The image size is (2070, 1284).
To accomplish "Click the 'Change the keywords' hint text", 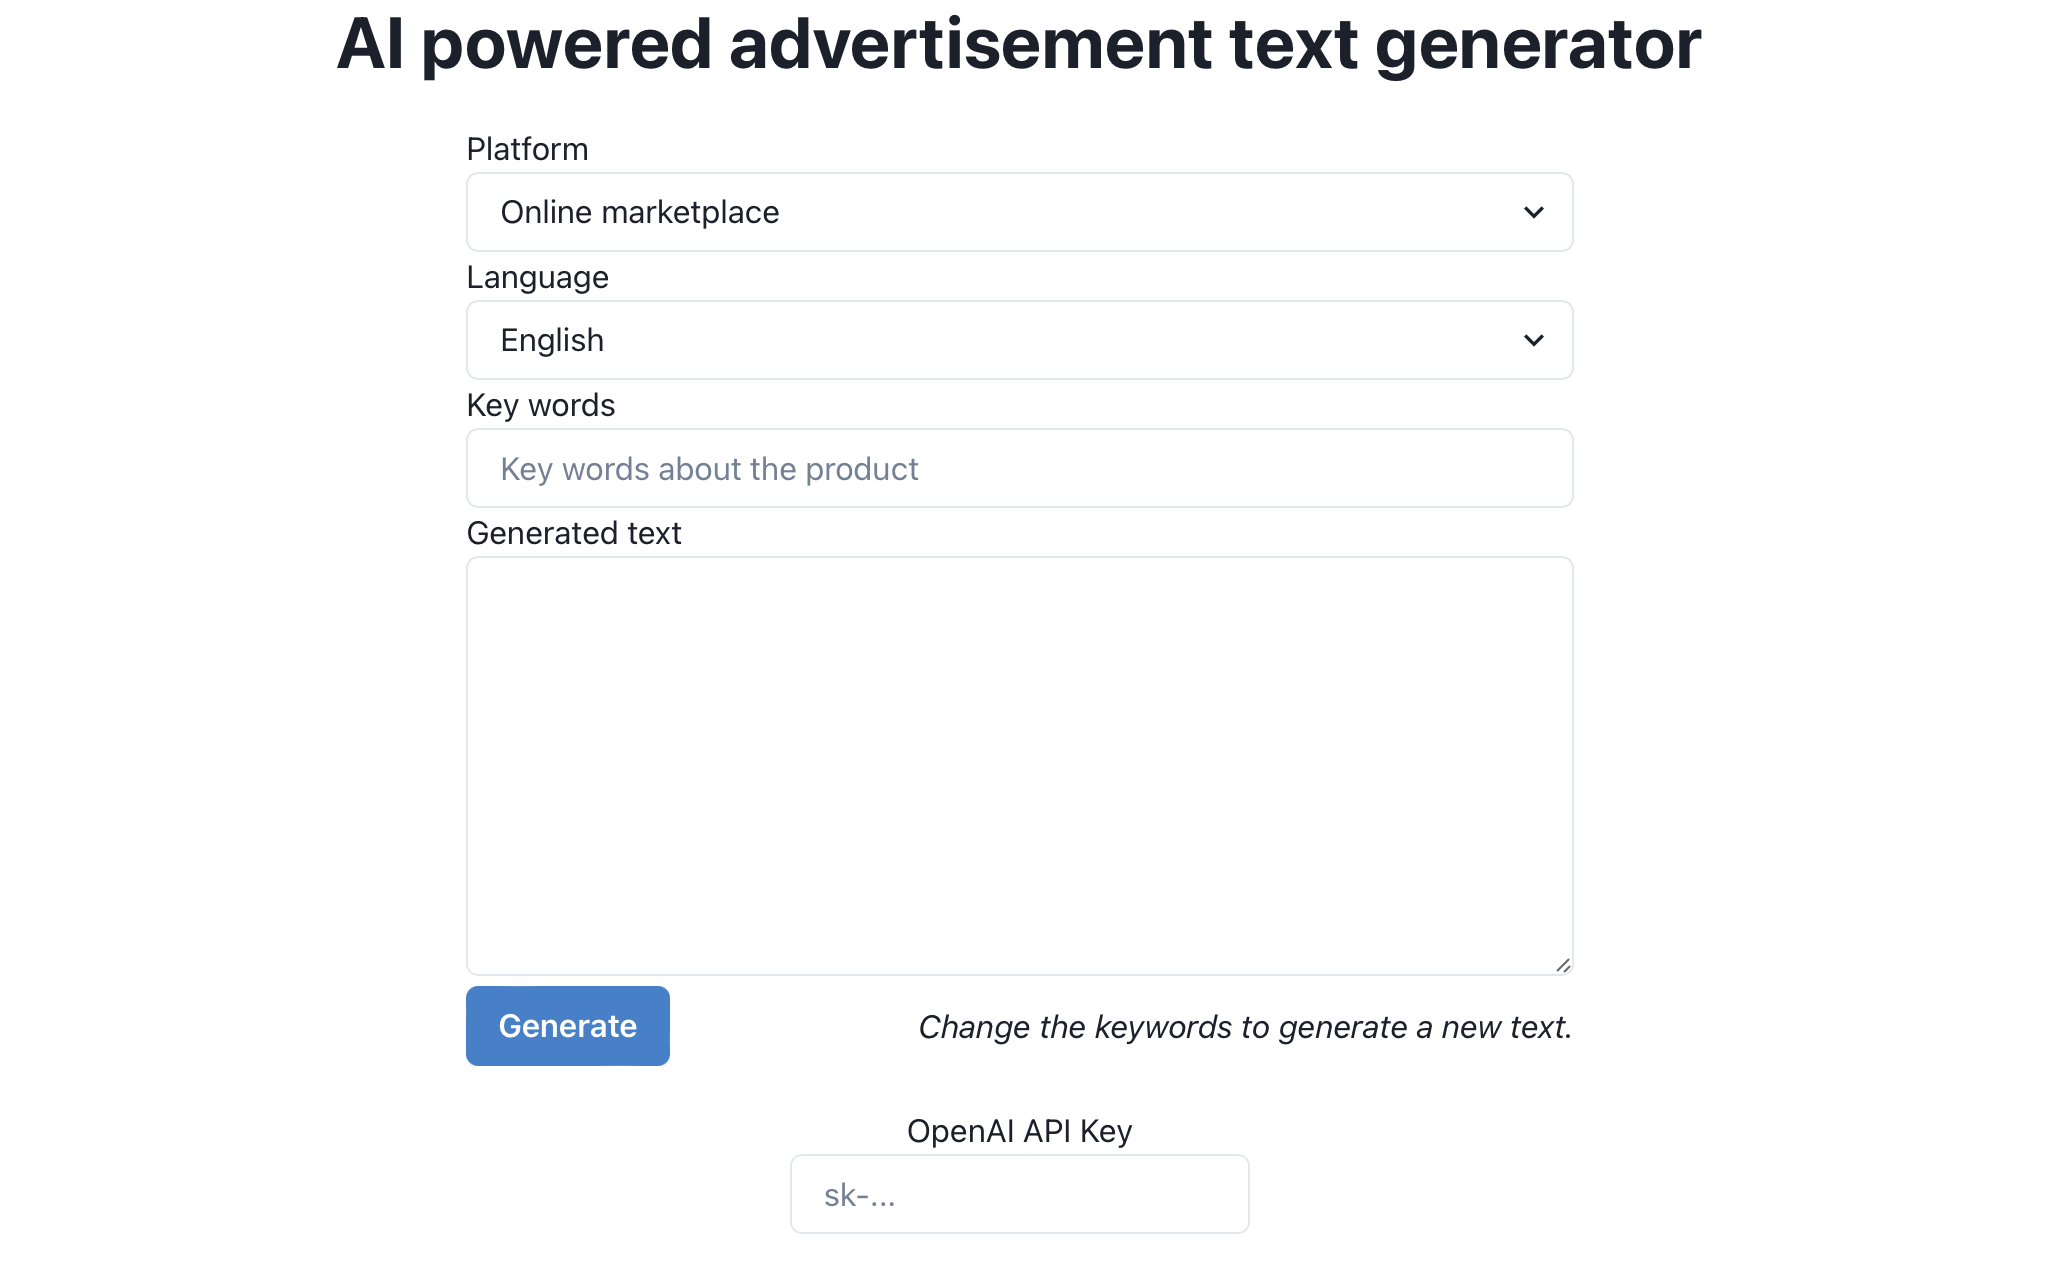I will 1244,1025.
